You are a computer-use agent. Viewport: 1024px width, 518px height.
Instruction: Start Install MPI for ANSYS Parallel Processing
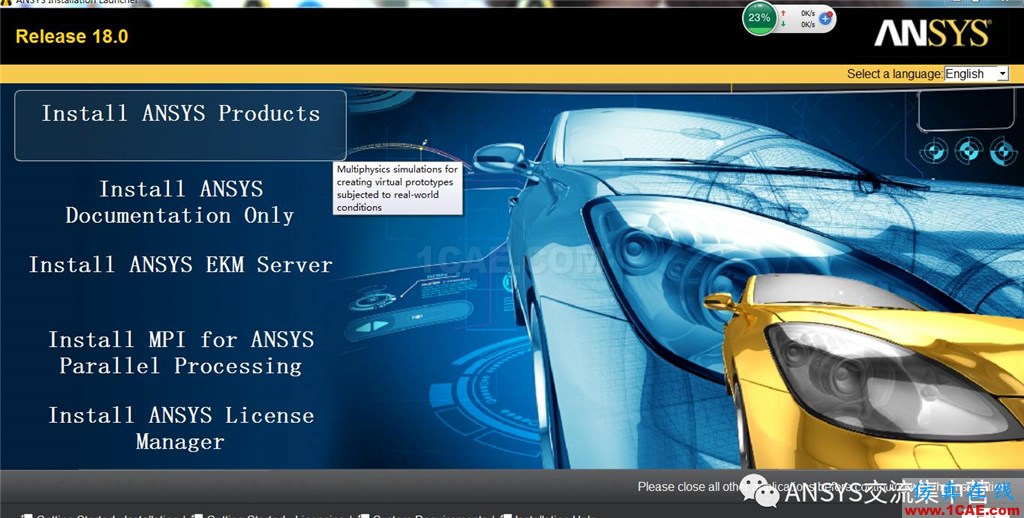point(180,353)
